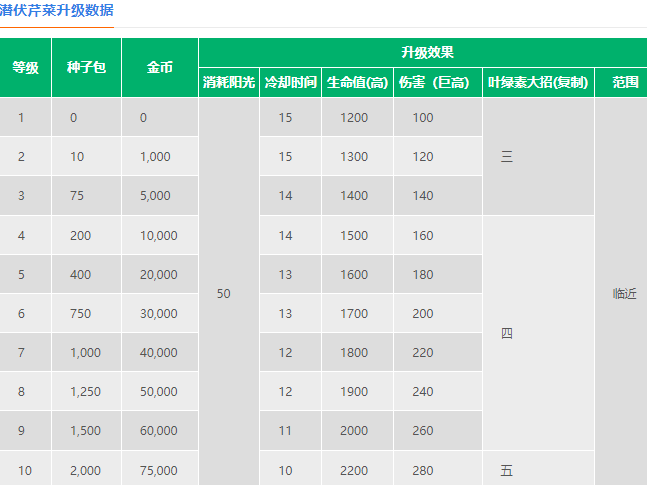Click the 750 seed packet cell
Image resolution: width=647 pixels, height=485 pixels.
click(x=86, y=313)
